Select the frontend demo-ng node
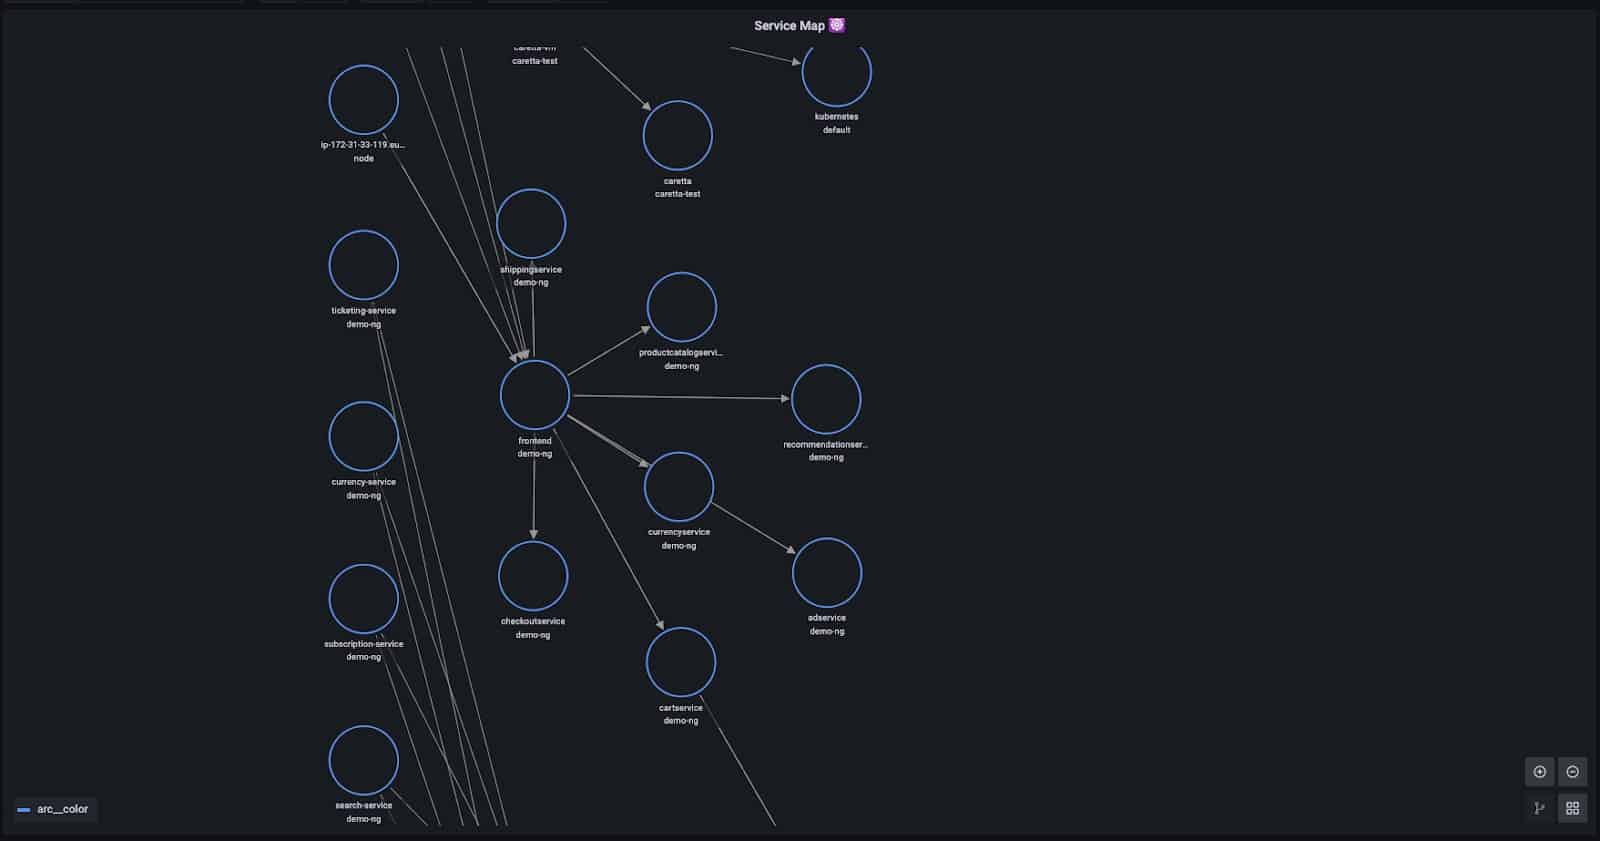The width and height of the screenshot is (1600, 841). (x=535, y=395)
